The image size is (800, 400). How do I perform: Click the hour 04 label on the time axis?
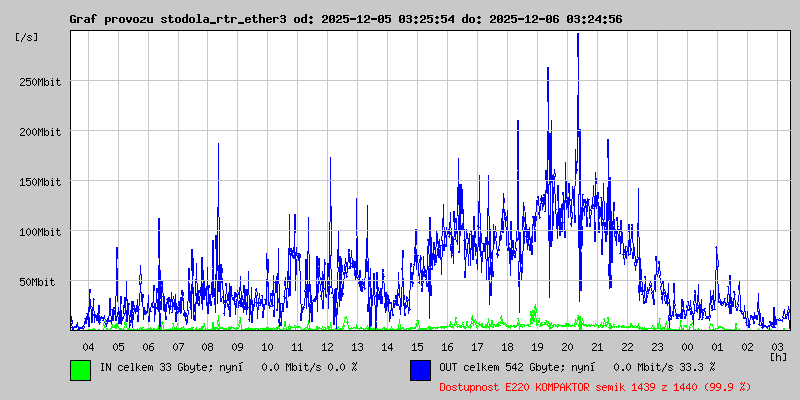pyautogui.click(x=88, y=346)
